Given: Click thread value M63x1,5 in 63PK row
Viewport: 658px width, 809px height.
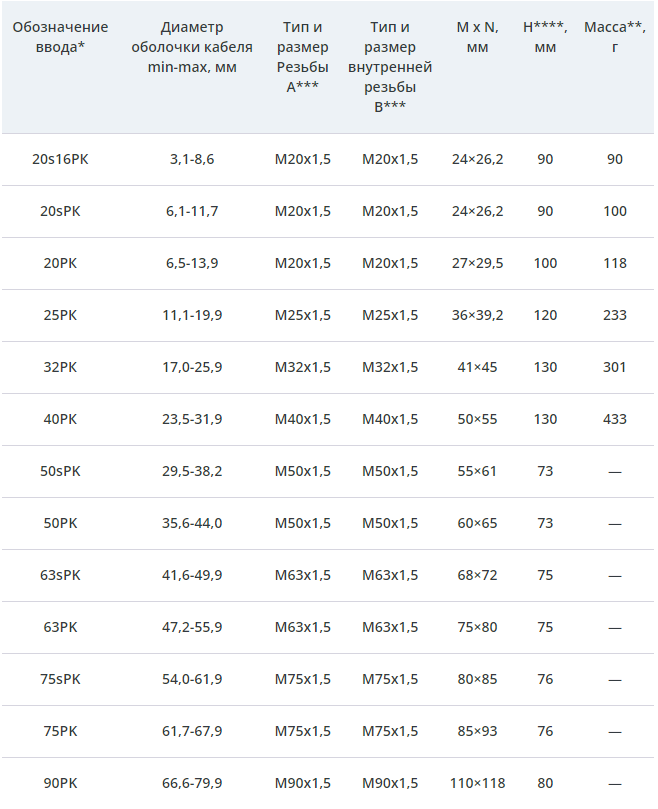Looking at the screenshot, I should point(302,627).
